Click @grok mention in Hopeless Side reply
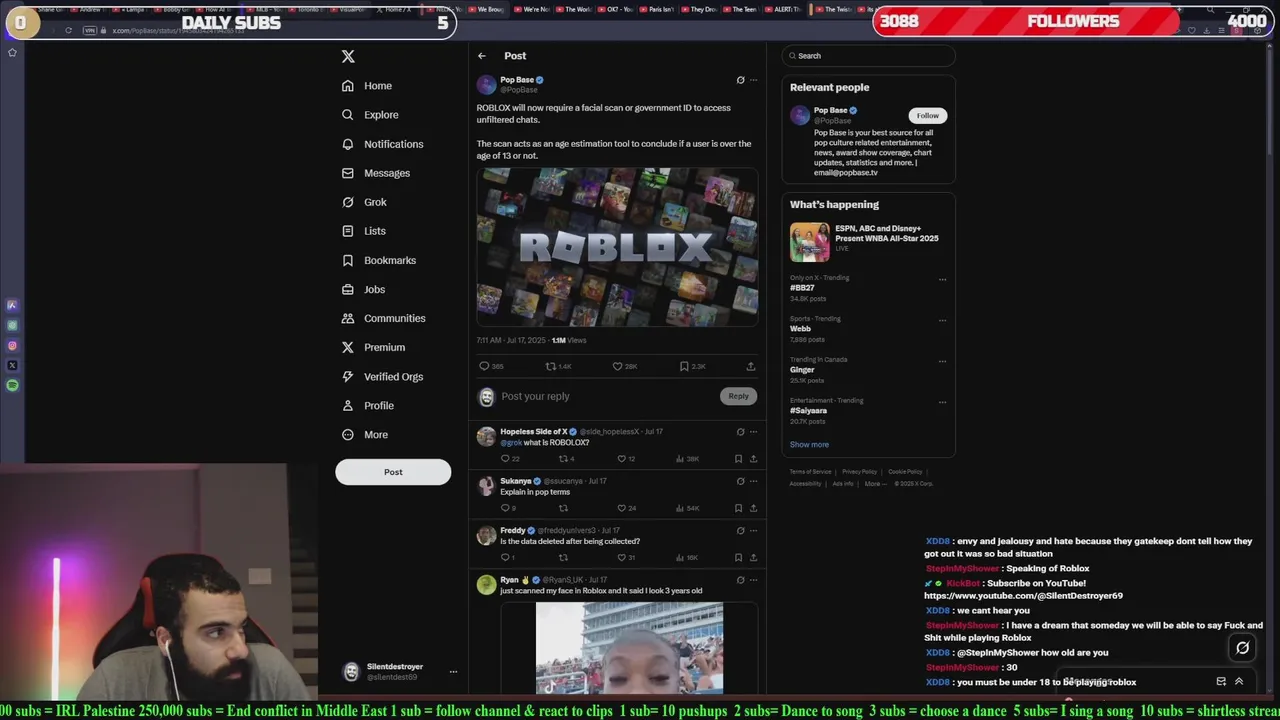This screenshot has width=1280, height=720. pyautogui.click(x=511, y=443)
